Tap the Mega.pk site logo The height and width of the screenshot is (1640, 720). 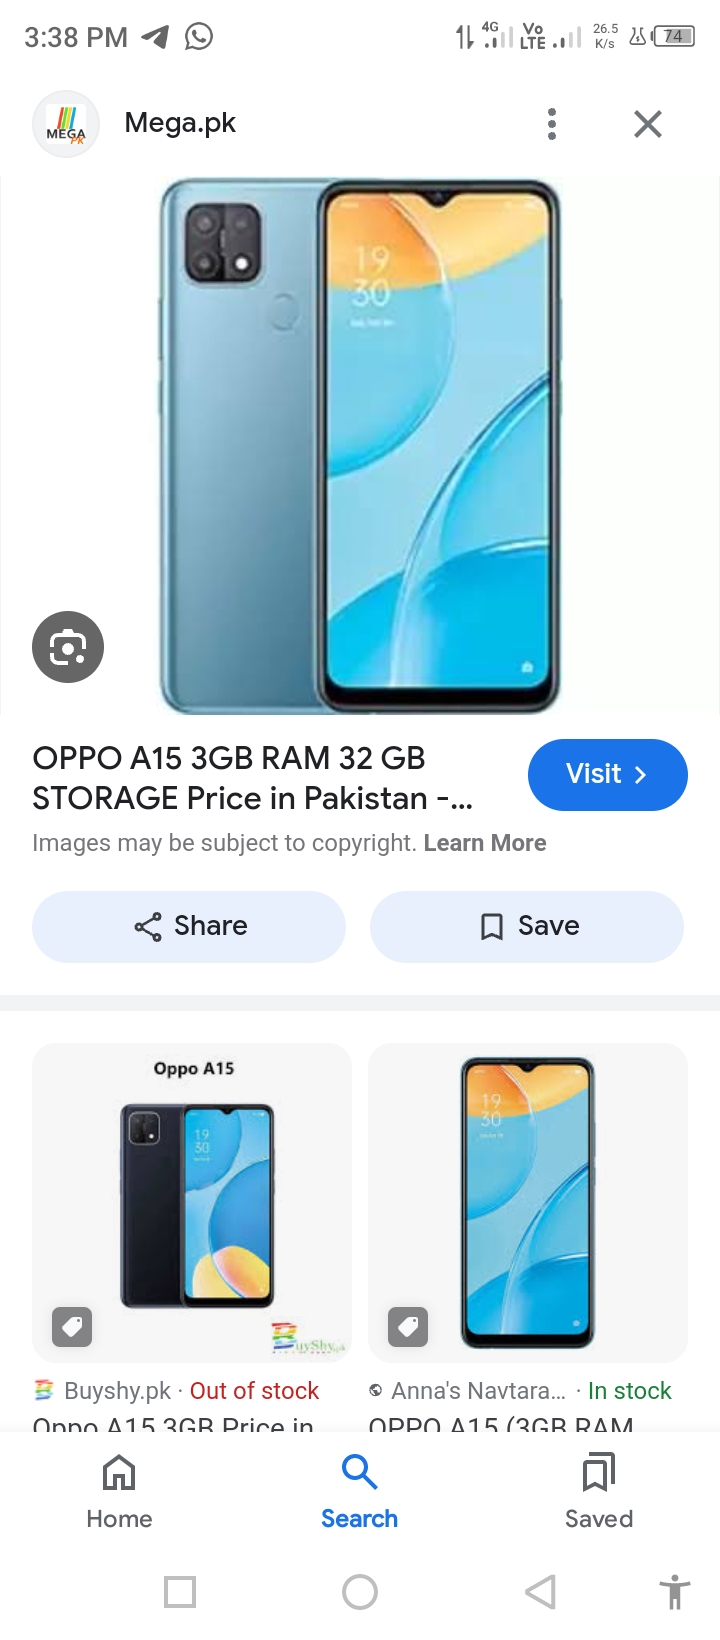coord(66,124)
